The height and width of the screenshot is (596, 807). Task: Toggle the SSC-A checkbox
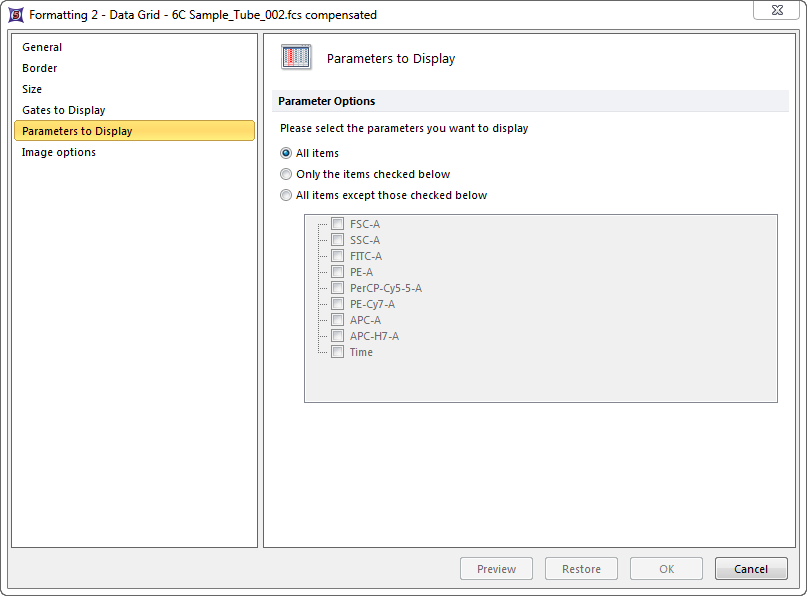click(x=338, y=240)
